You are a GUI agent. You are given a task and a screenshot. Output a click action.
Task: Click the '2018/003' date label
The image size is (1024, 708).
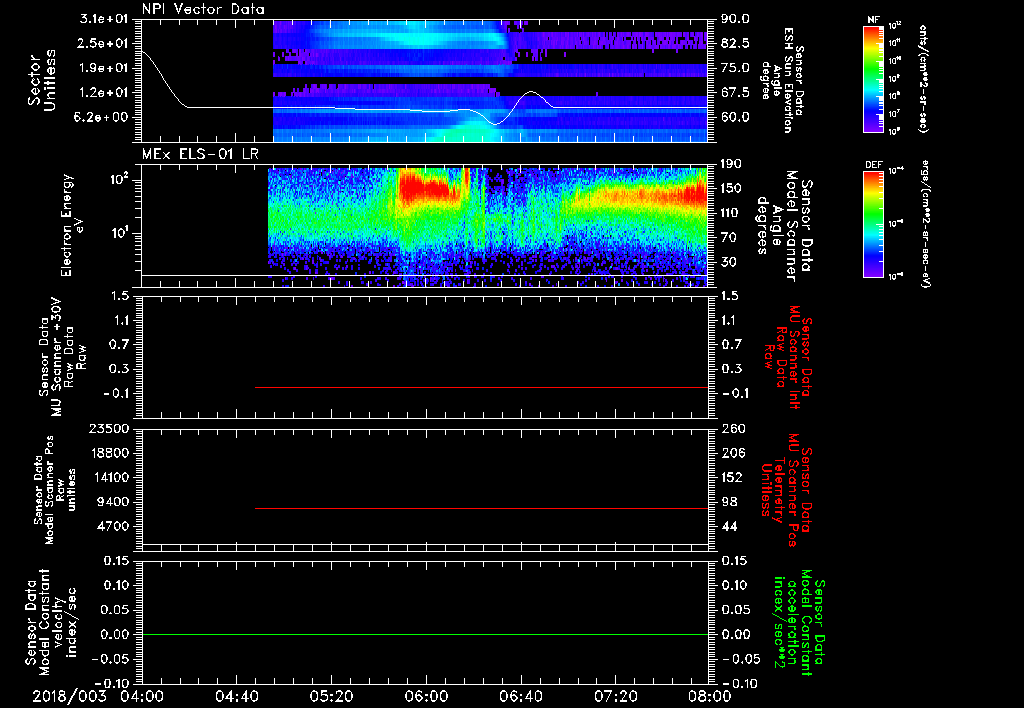69,696
